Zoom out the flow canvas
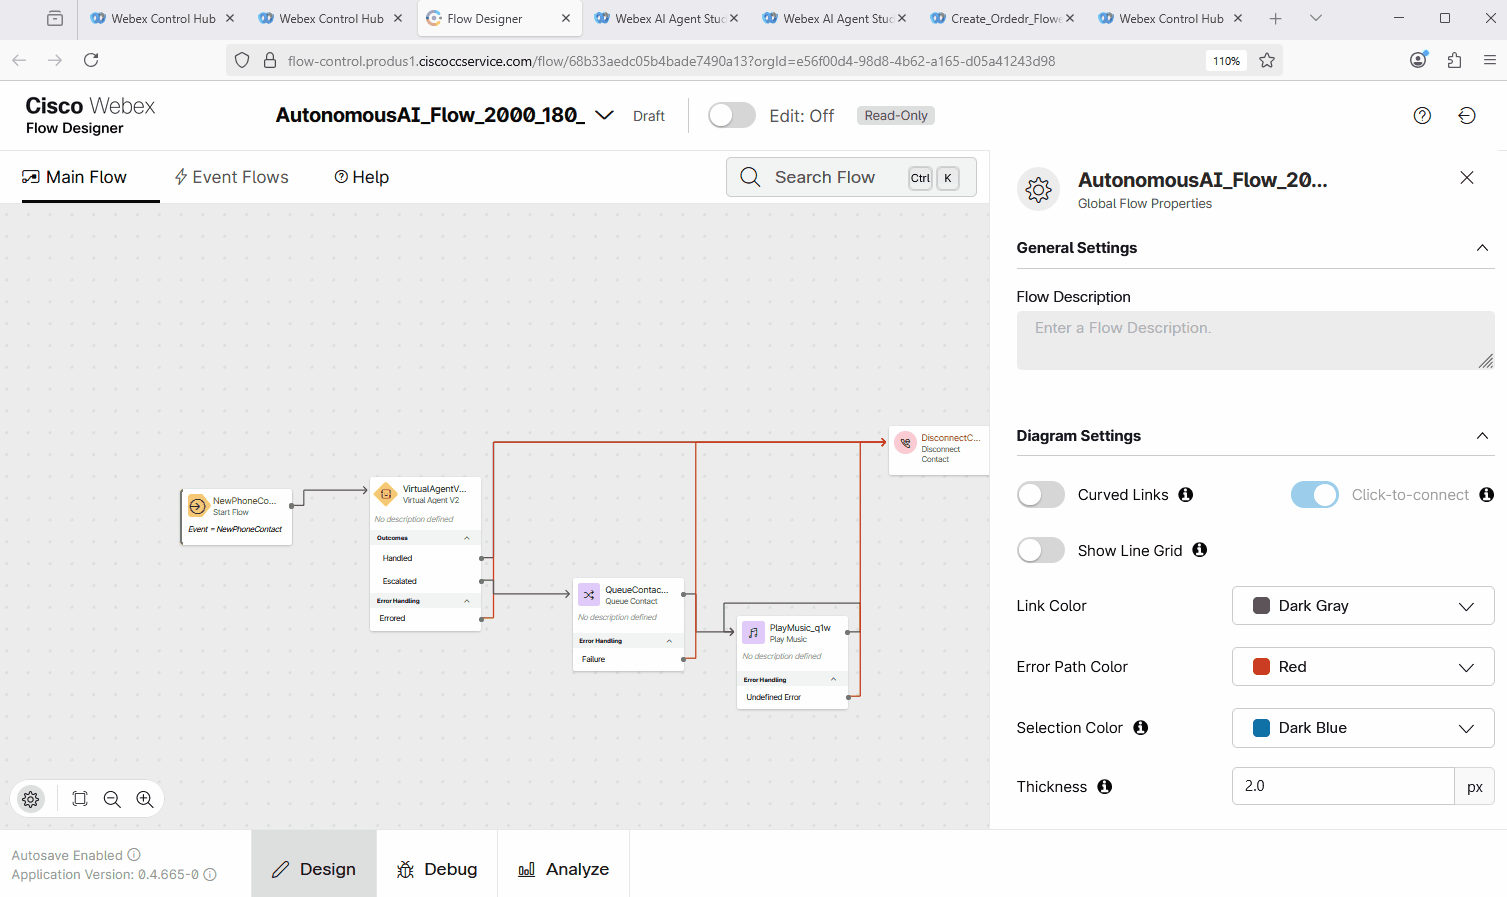 point(112,799)
